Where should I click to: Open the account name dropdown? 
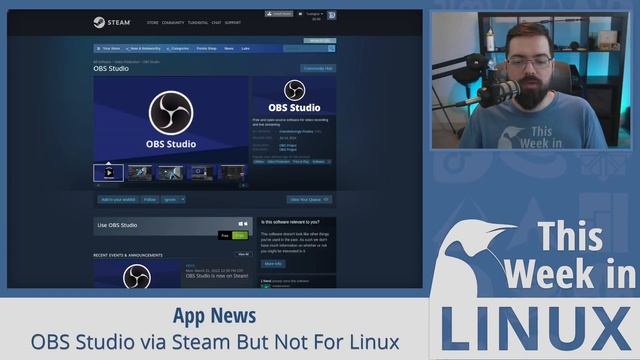(314, 14)
